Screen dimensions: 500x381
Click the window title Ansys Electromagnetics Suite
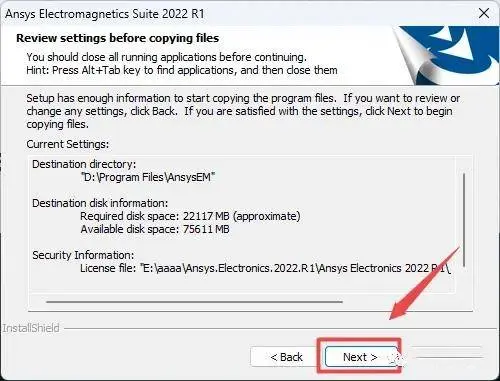(x=105, y=14)
